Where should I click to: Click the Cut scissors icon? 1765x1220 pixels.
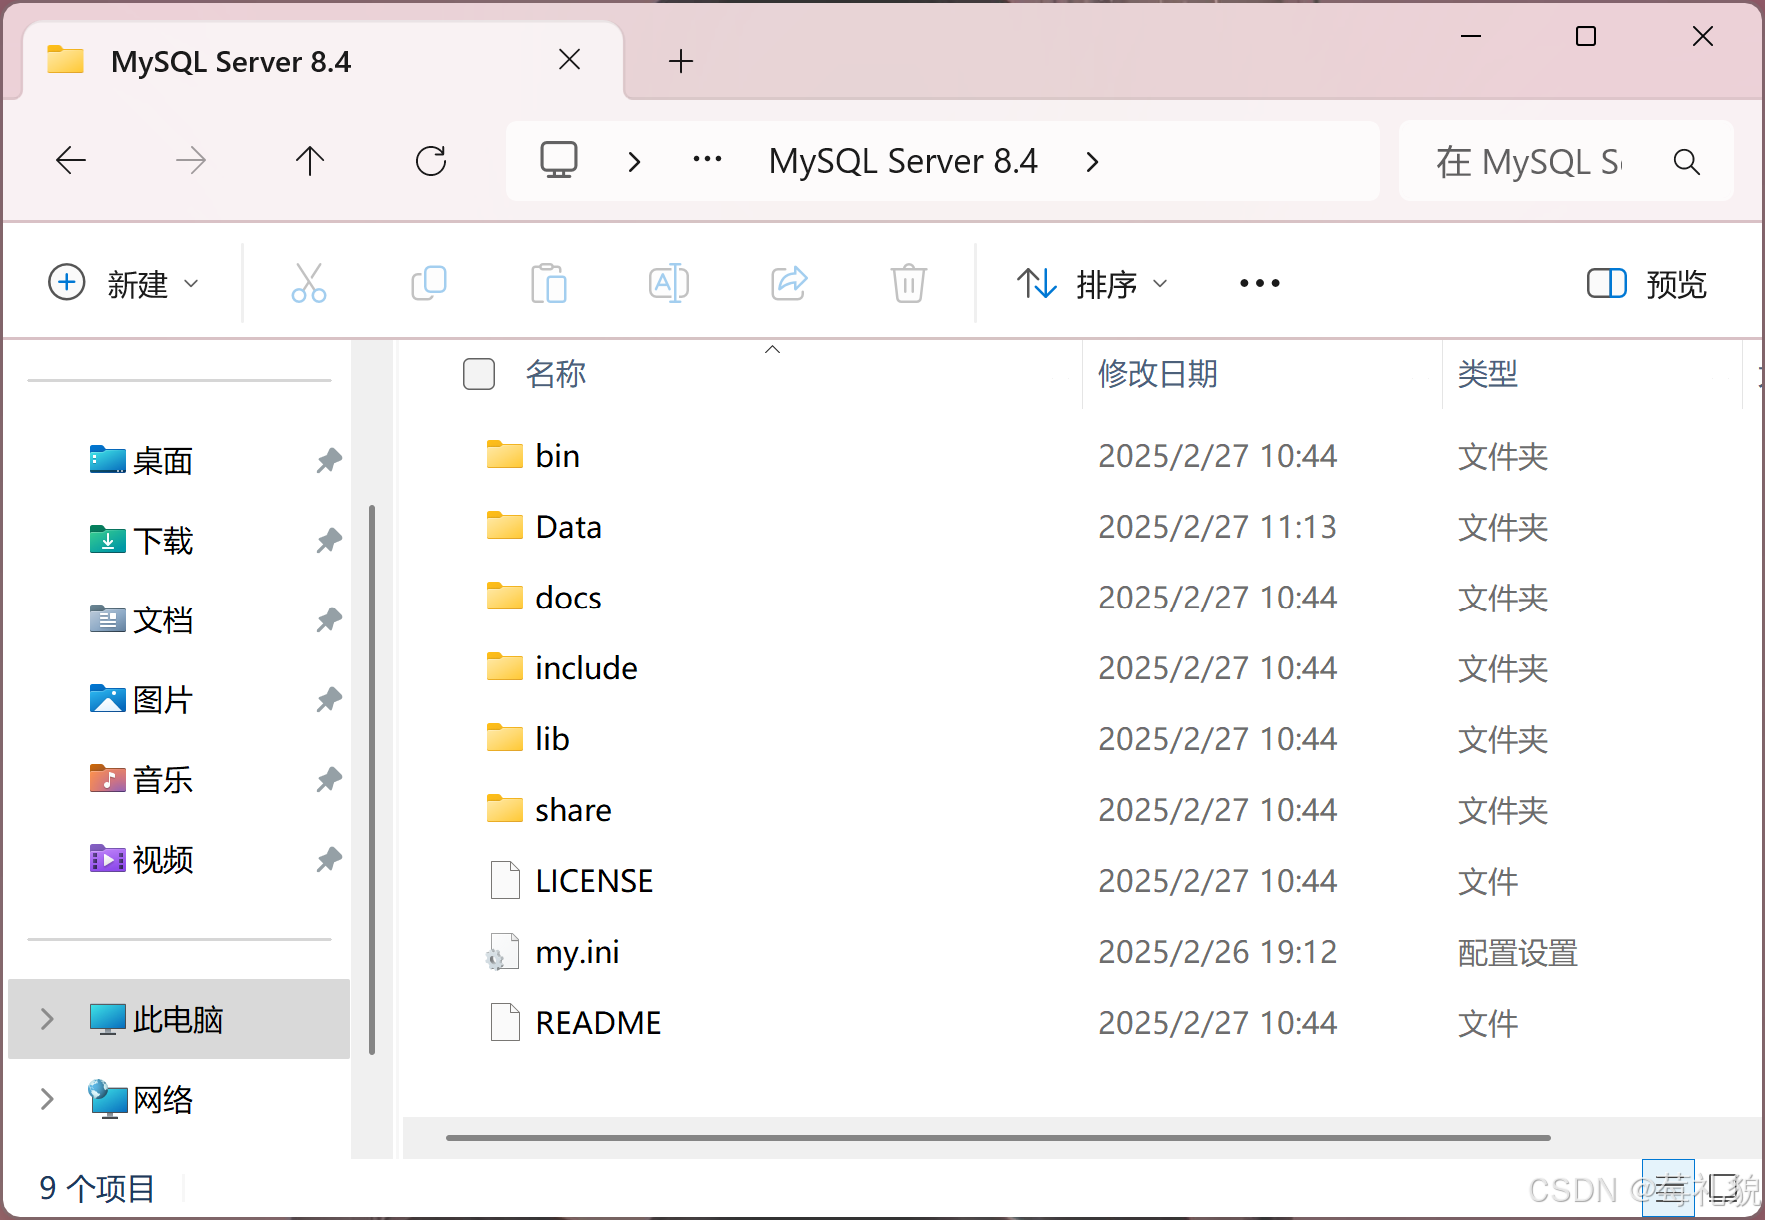pos(309,283)
